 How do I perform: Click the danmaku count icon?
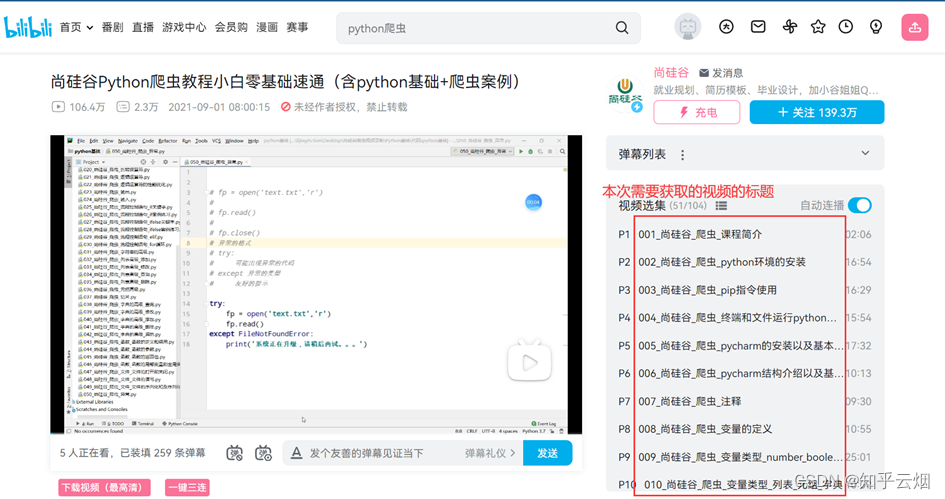[123, 107]
